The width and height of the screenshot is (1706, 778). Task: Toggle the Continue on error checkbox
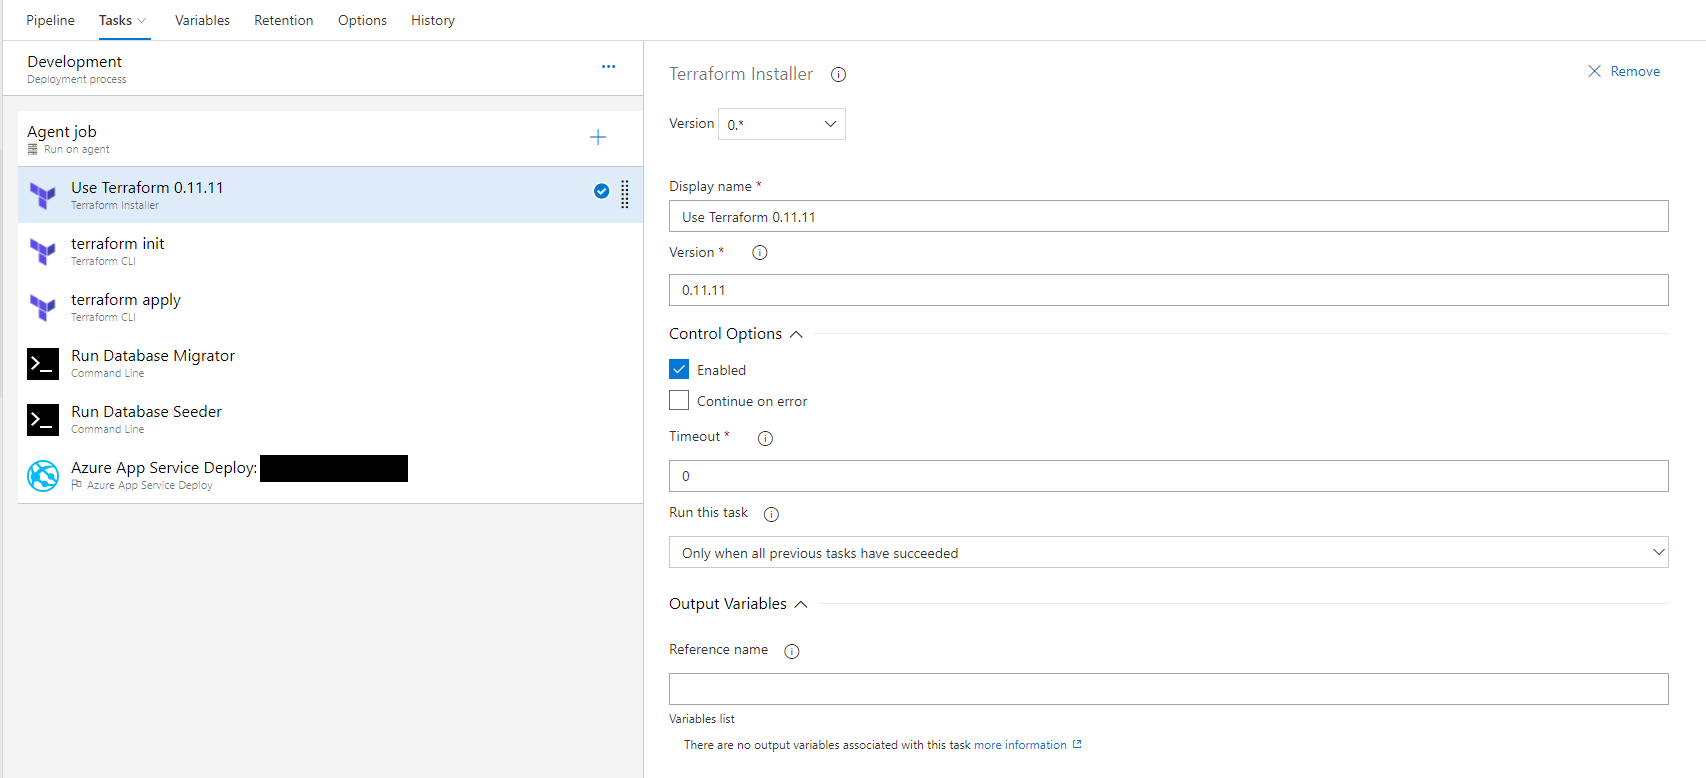679,400
